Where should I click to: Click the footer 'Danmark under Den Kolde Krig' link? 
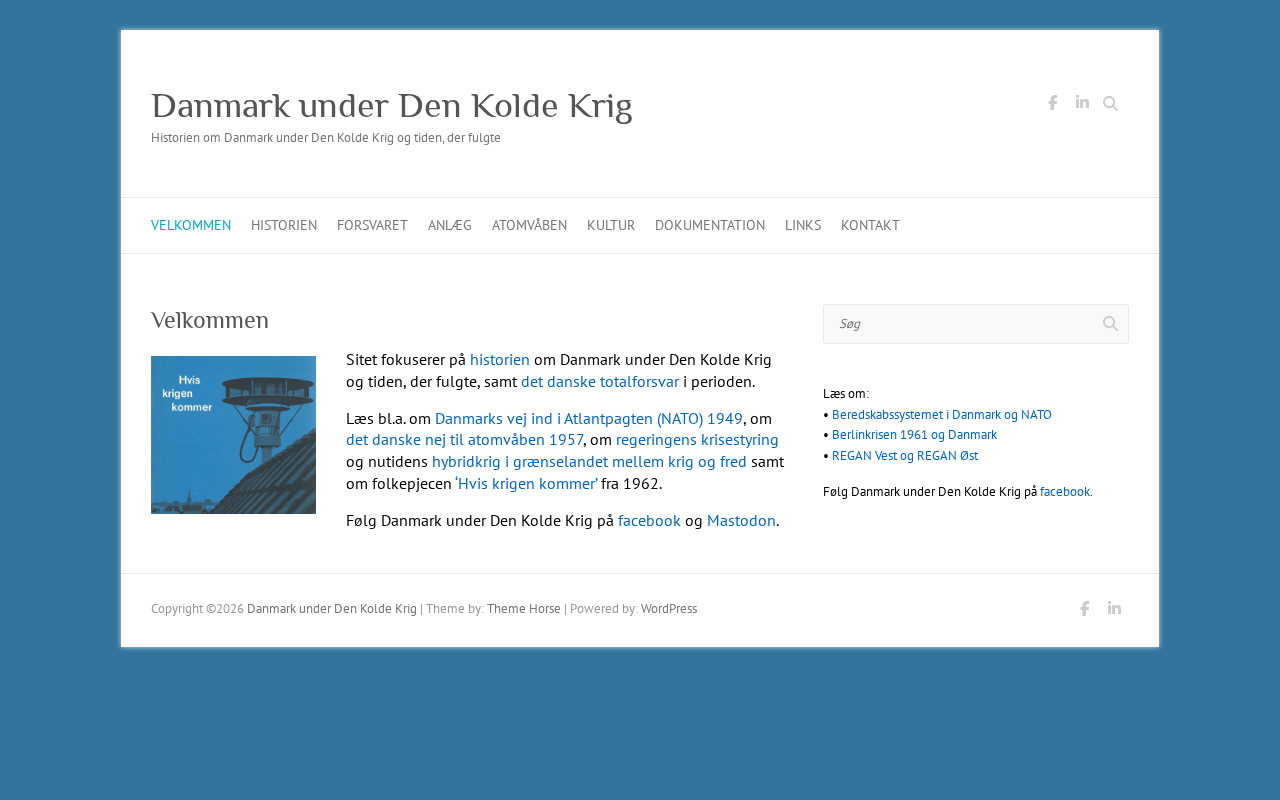tap(332, 609)
